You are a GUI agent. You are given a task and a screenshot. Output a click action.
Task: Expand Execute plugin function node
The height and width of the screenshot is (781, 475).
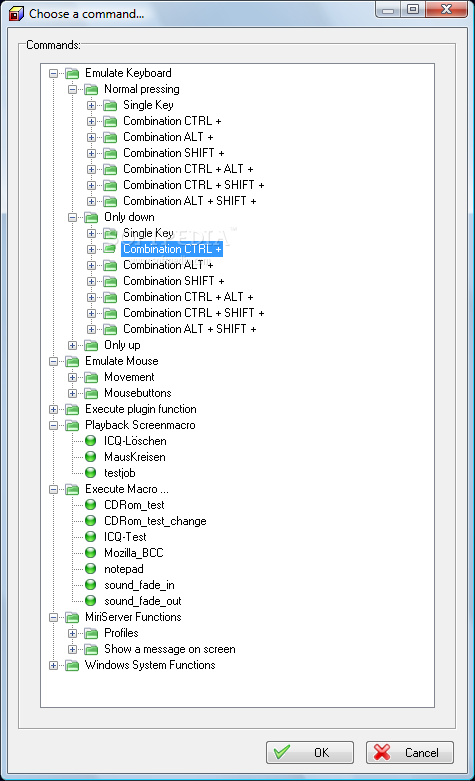pyautogui.click(x=53, y=409)
